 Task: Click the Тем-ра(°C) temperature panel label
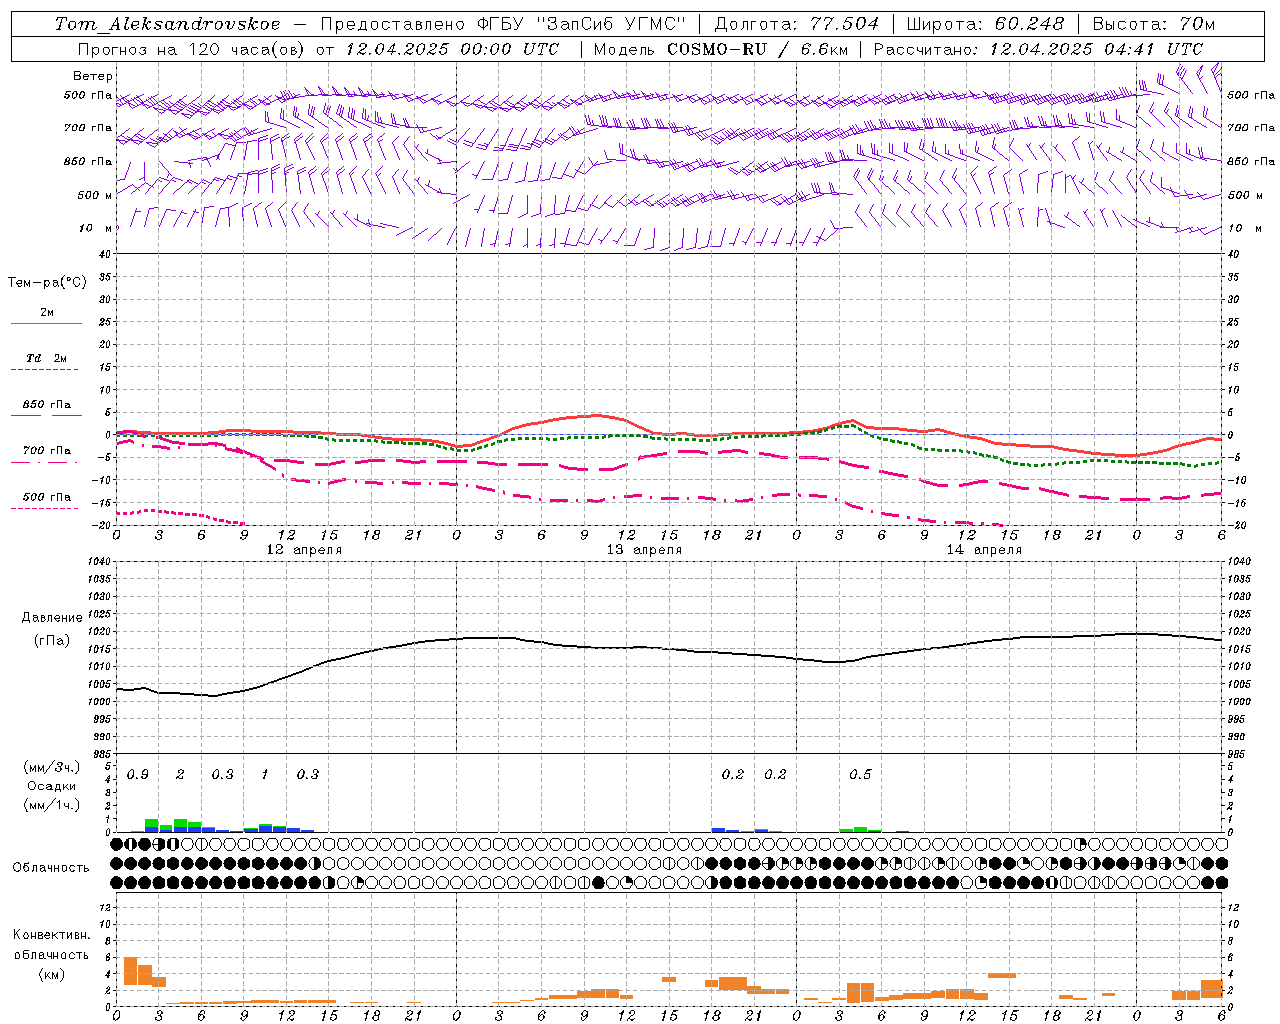(47, 283)
